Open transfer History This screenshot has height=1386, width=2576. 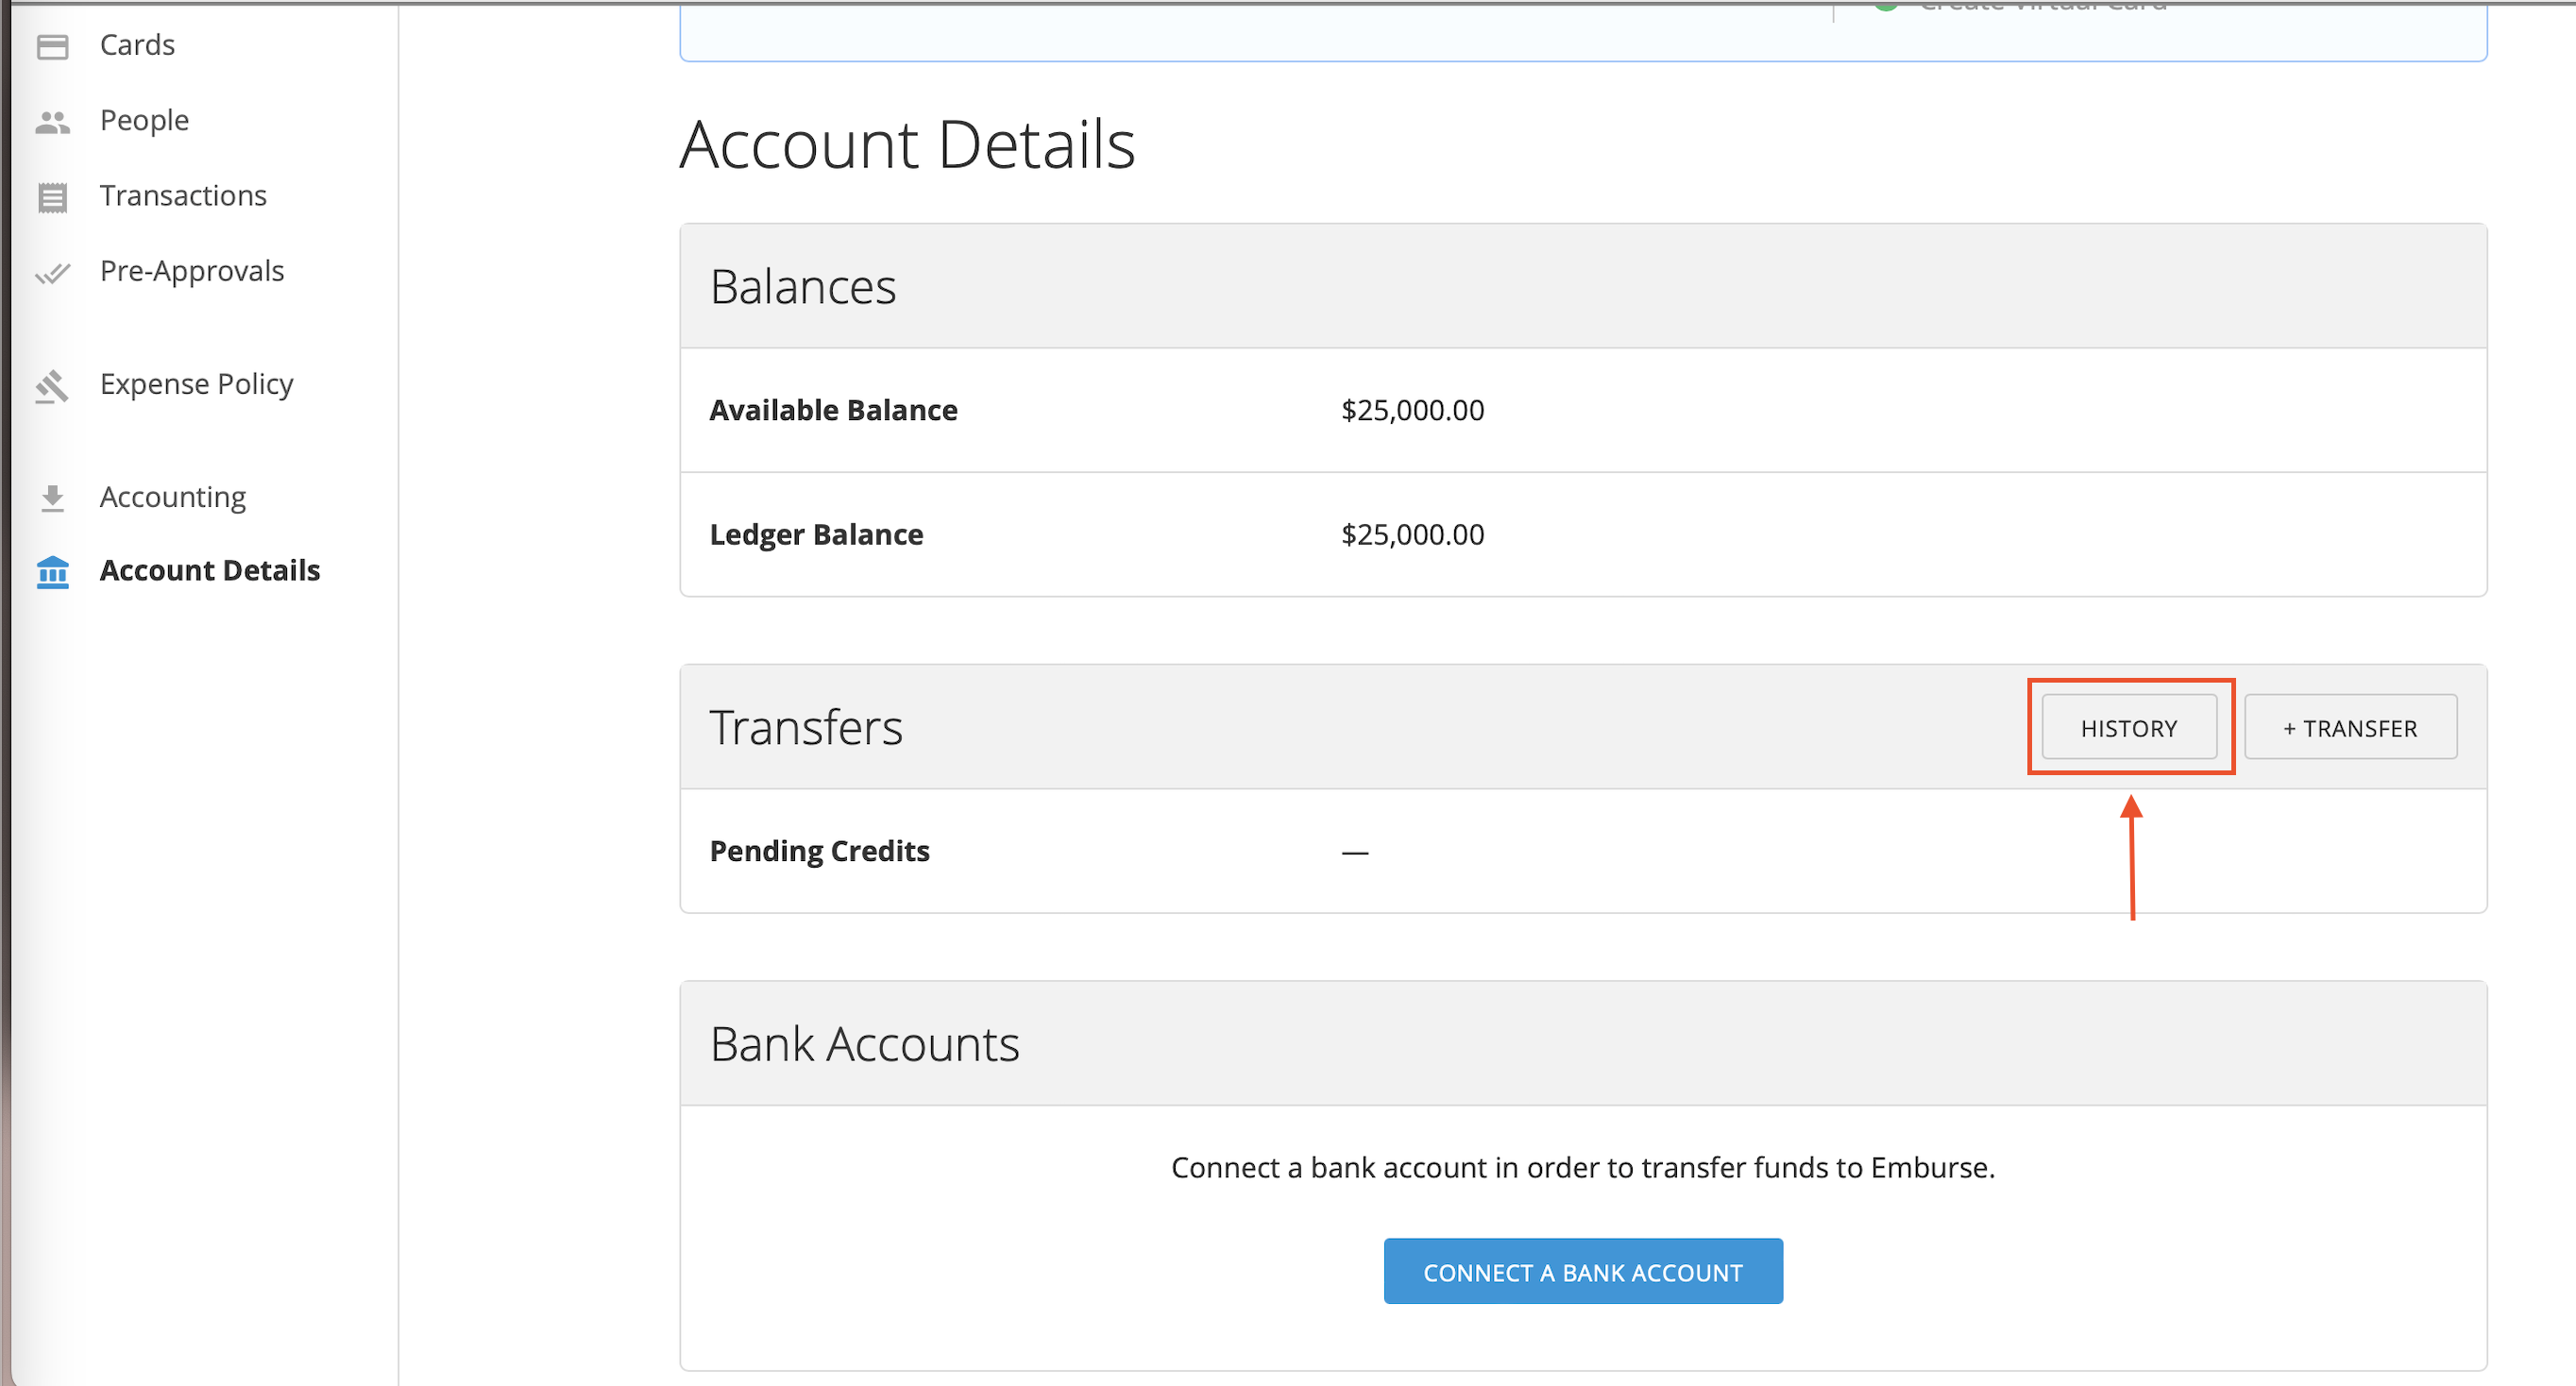coord(2128,728)
